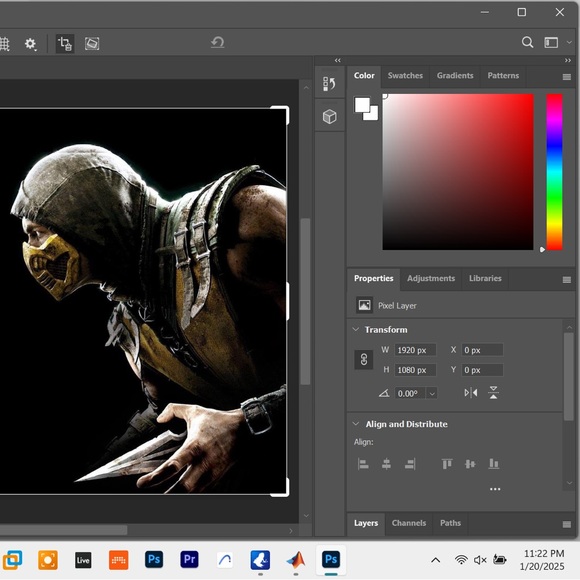The width and height of the screenshot is (580, 580).
Task: Click the reset crop arrow icon
Action: pos(218,42)
